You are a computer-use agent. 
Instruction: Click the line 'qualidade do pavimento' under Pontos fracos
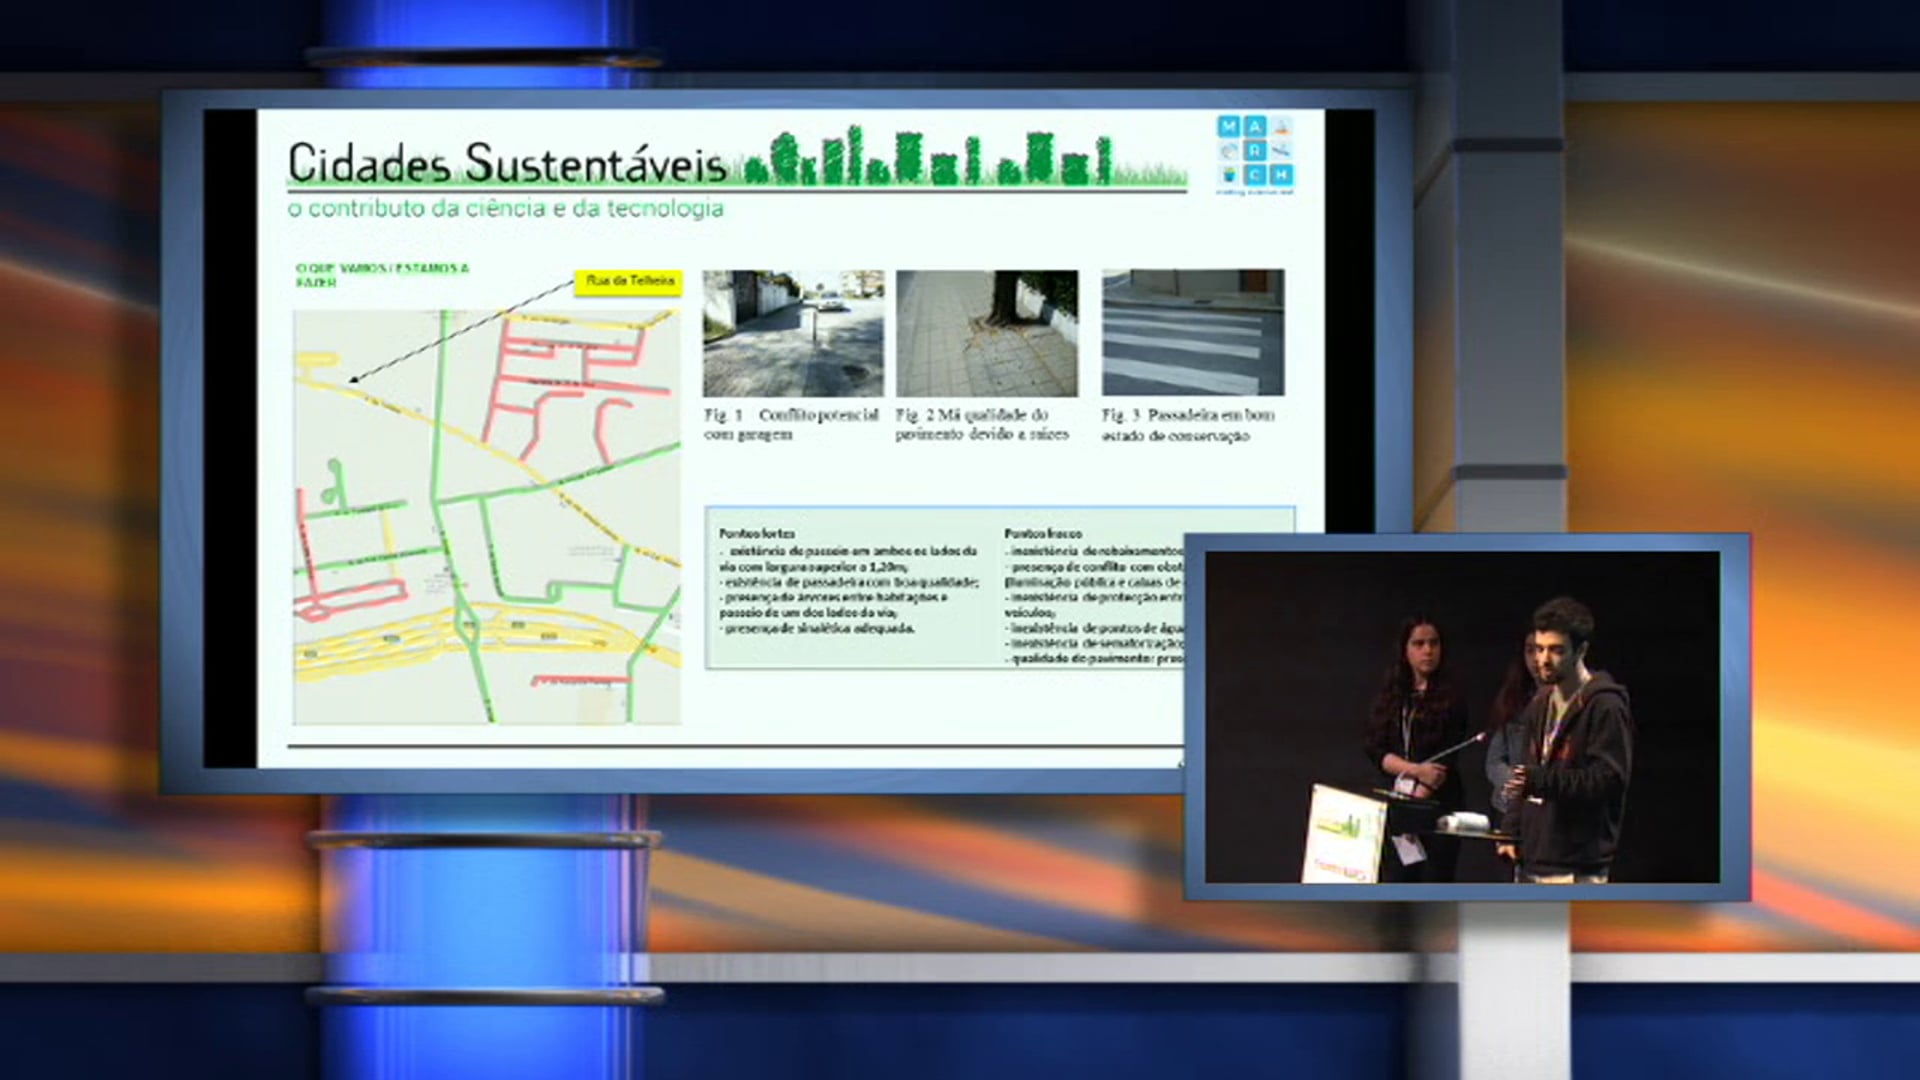(1095, 660)
